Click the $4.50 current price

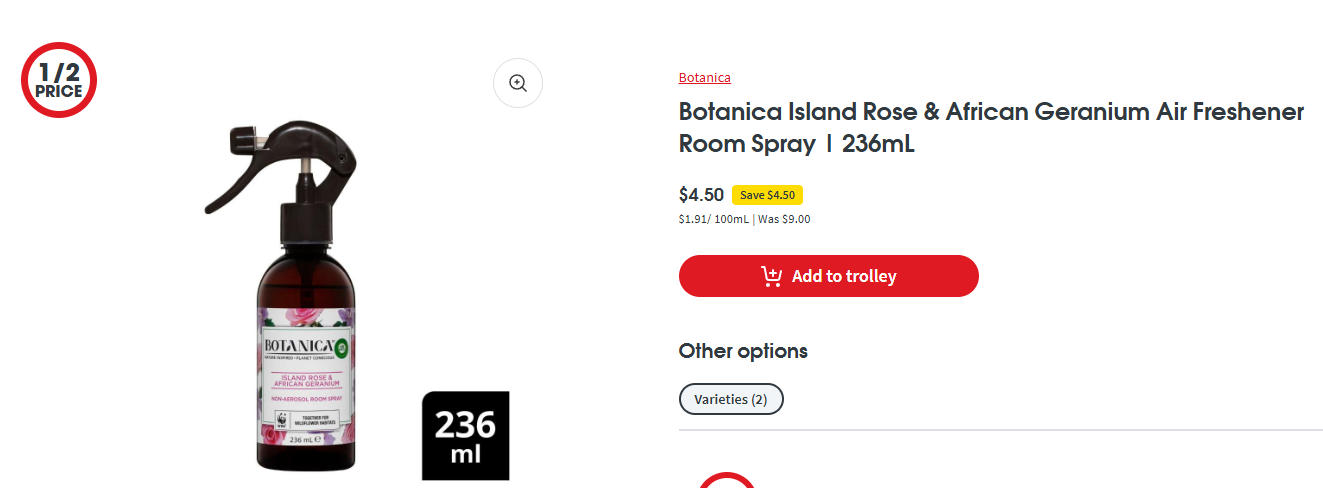[701, 195]
